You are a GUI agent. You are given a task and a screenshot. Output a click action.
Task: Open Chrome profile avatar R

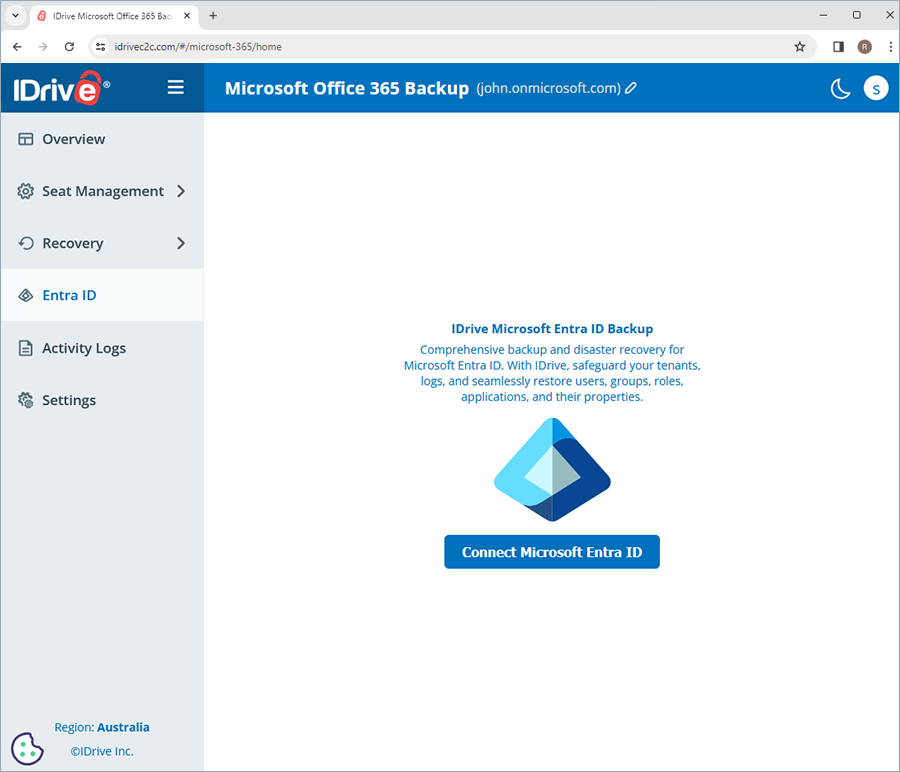(x=864, y=47)
